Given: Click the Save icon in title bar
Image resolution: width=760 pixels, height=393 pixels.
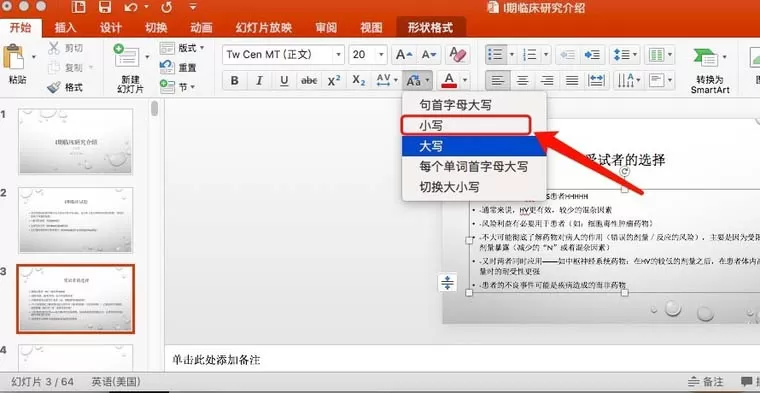Looking at the screenshot, I should pyautogui.click(x=104, y=7).
